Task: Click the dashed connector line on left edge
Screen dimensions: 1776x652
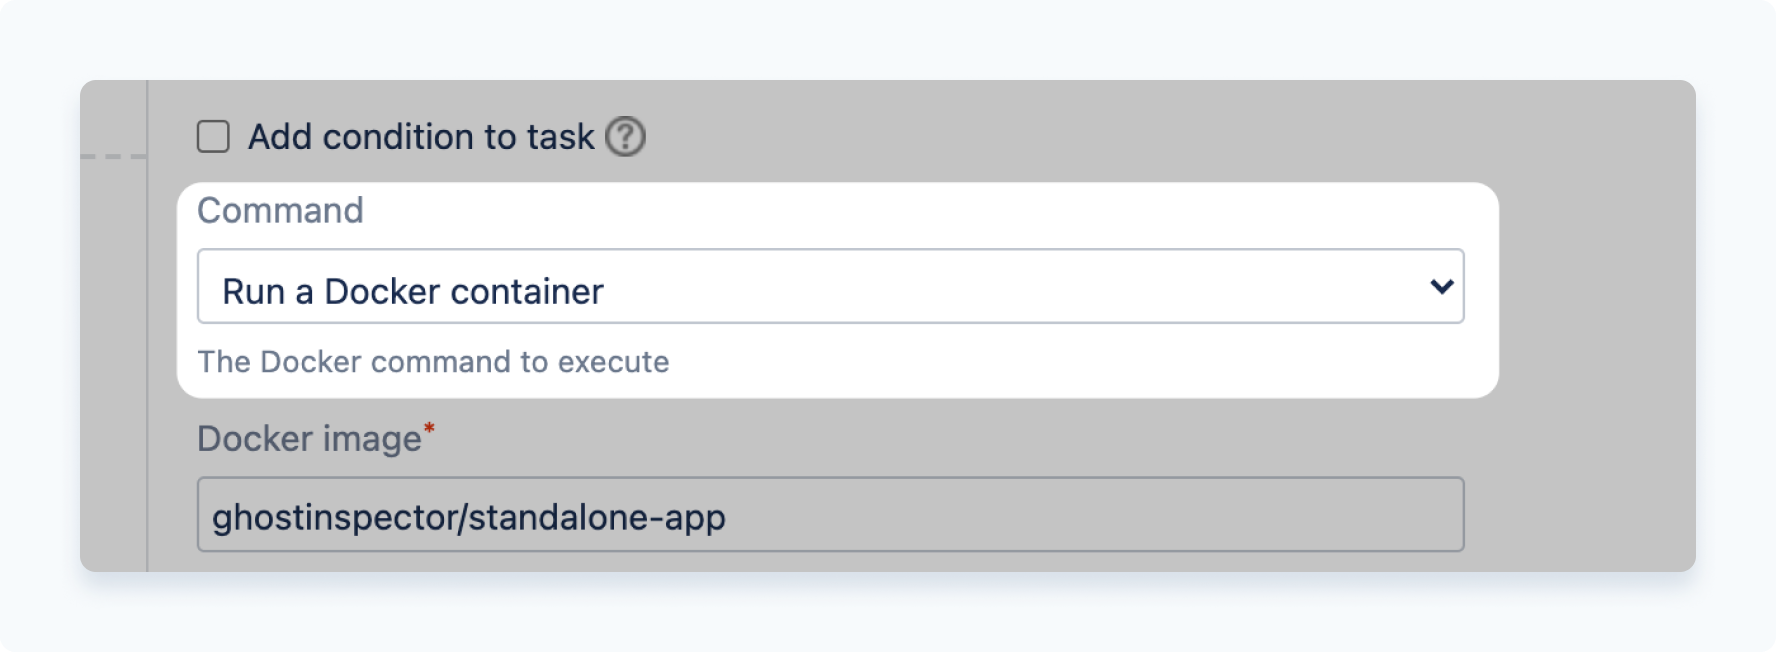Action: pyautogui.click(x=110, y=158)
